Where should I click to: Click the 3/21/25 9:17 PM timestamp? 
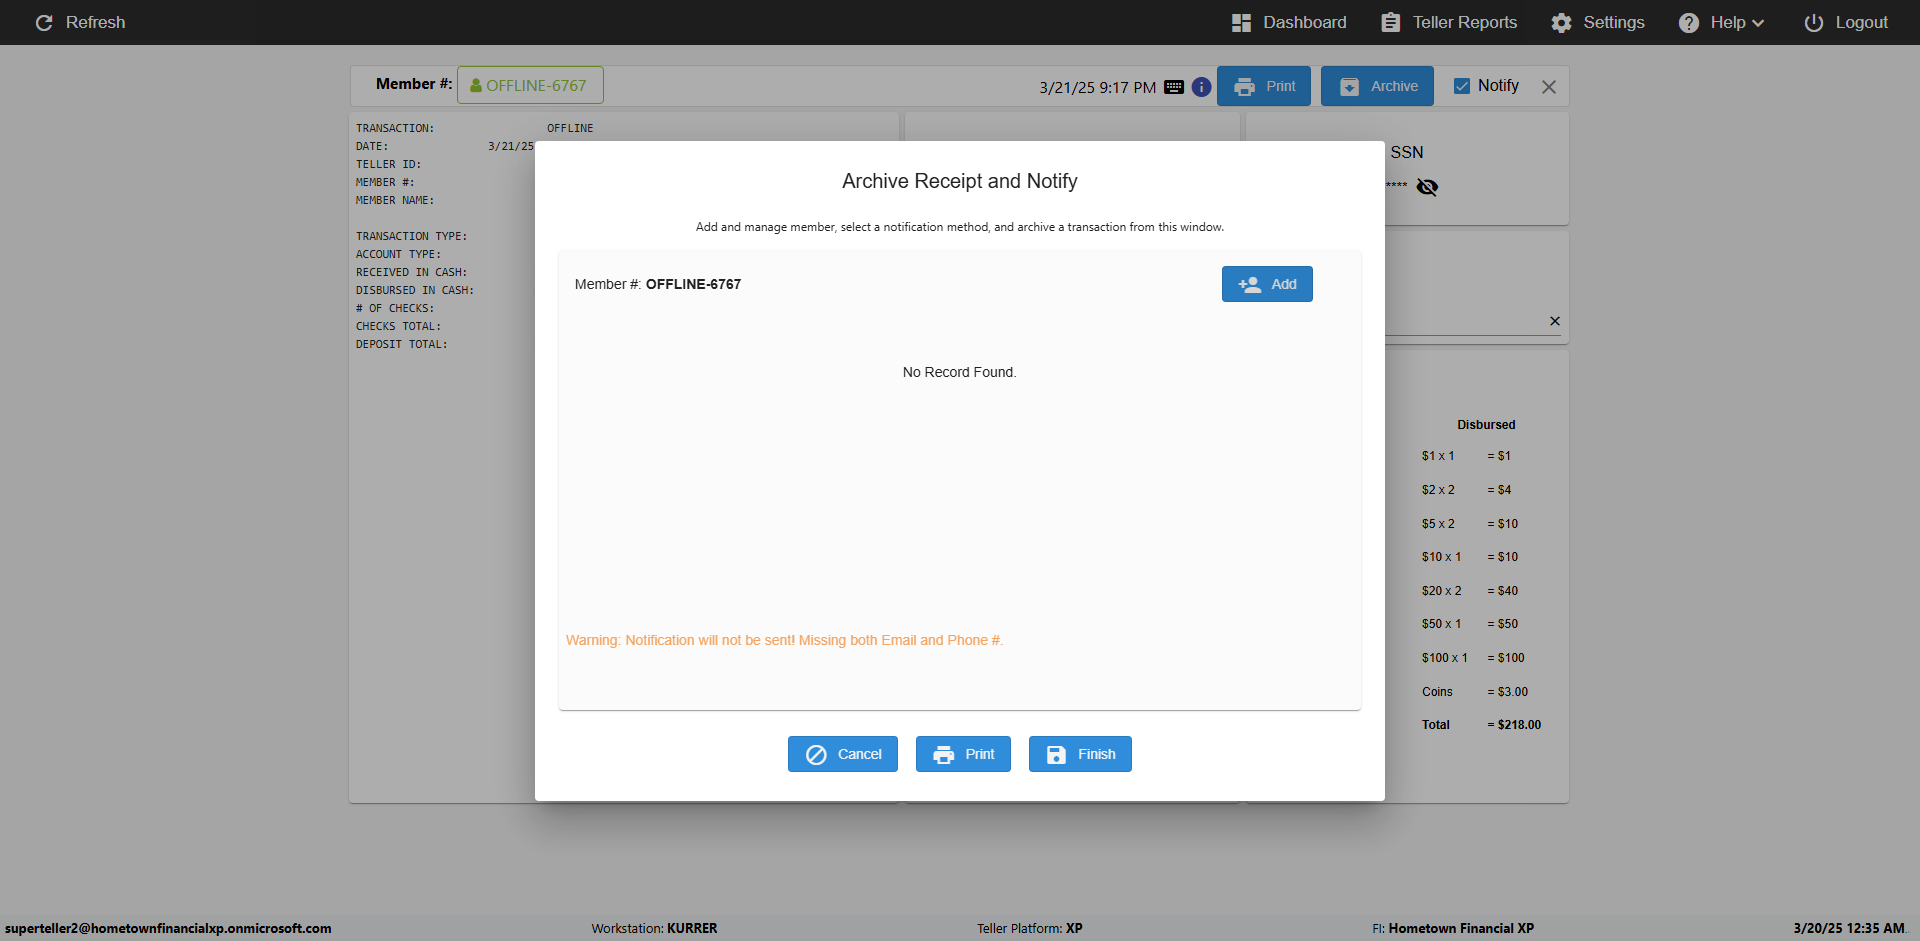click(x=1097, y=87)
